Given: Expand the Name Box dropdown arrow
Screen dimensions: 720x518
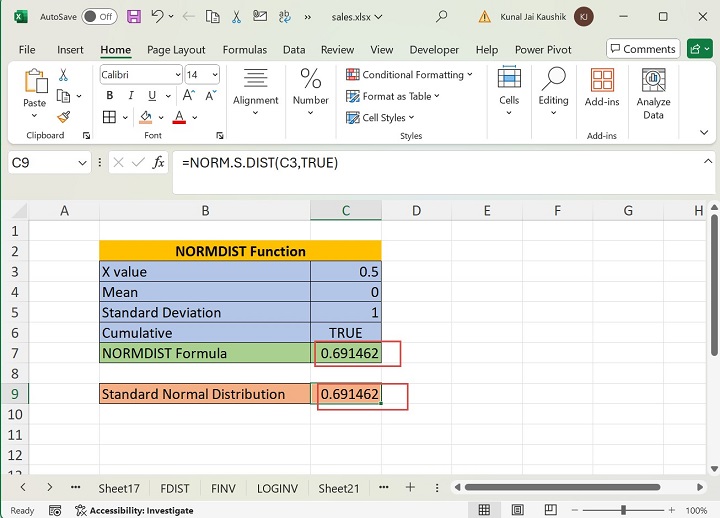Looking at the screenshot, I should (83, 163).
